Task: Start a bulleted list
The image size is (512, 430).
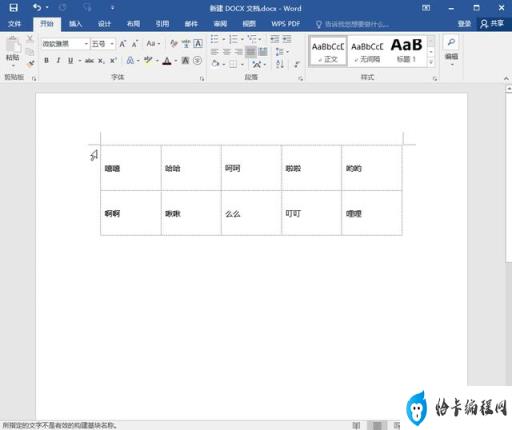Action: click(215, 39)
